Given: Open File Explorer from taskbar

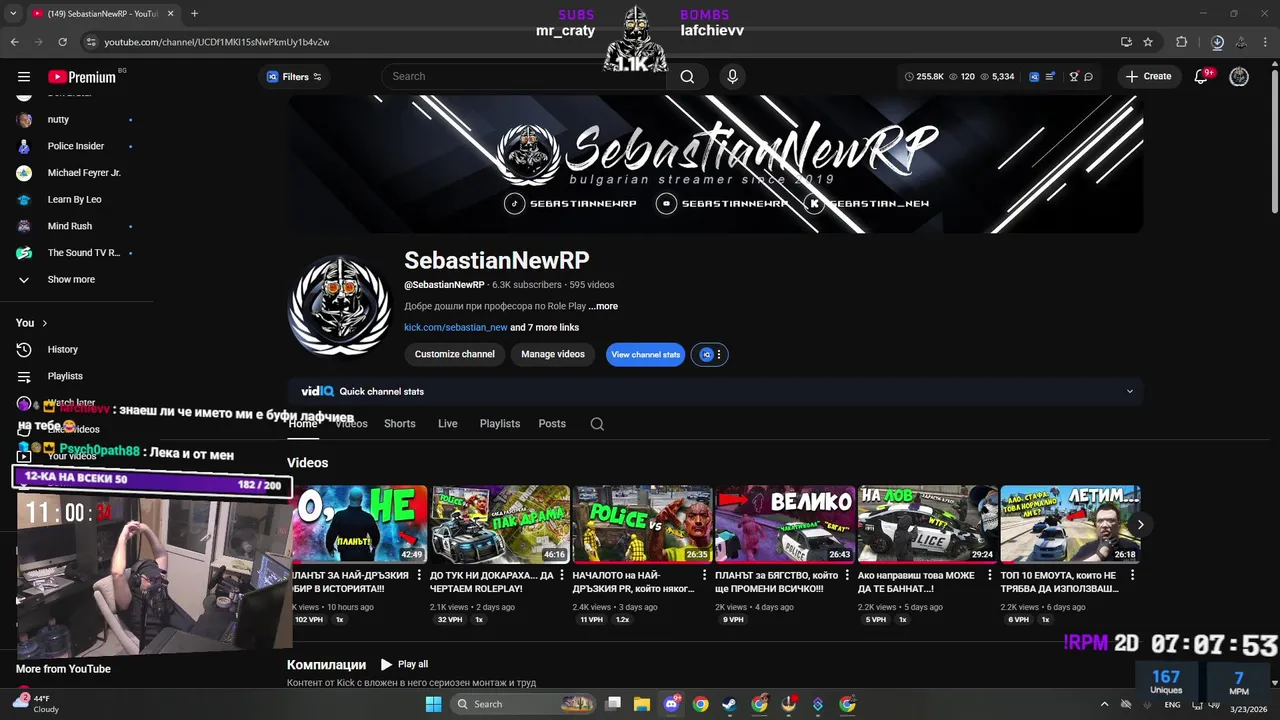Looking at the screenshot, I should click(x=642, y=704).
